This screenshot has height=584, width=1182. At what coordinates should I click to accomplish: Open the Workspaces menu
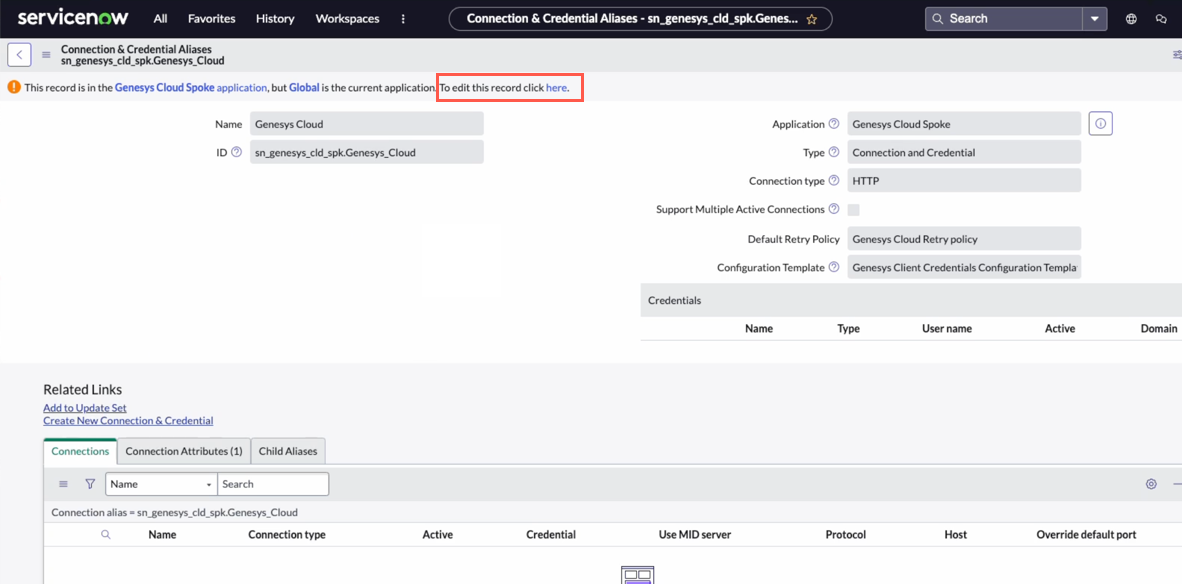[x=347, y=19]
